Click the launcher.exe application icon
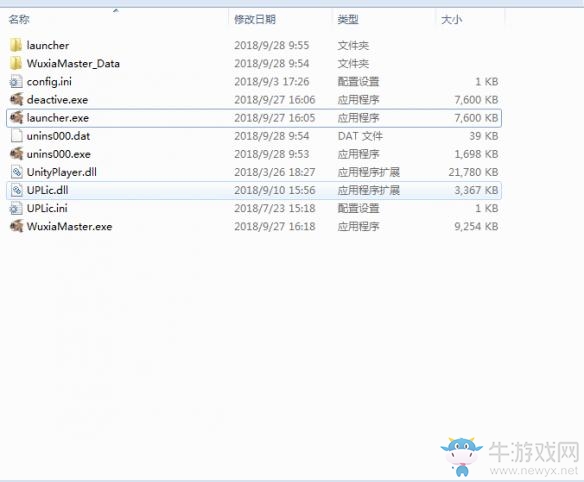Viewport: 584px width, 482px height. pos(16,118)
